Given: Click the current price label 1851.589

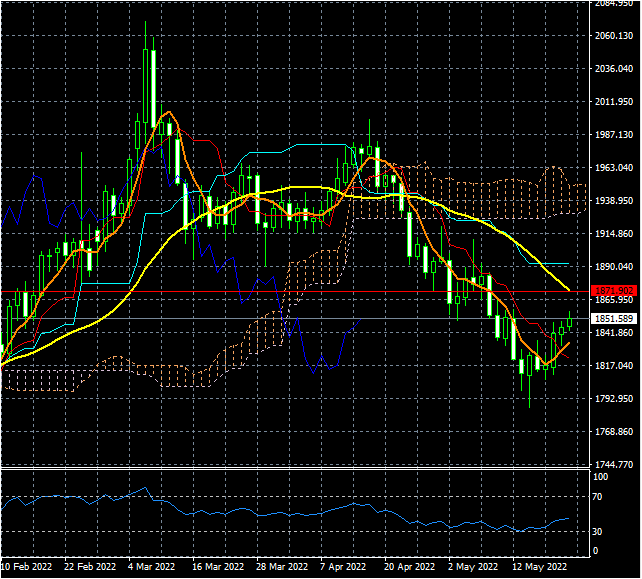Looking at the screenshot, I should 614,319.
